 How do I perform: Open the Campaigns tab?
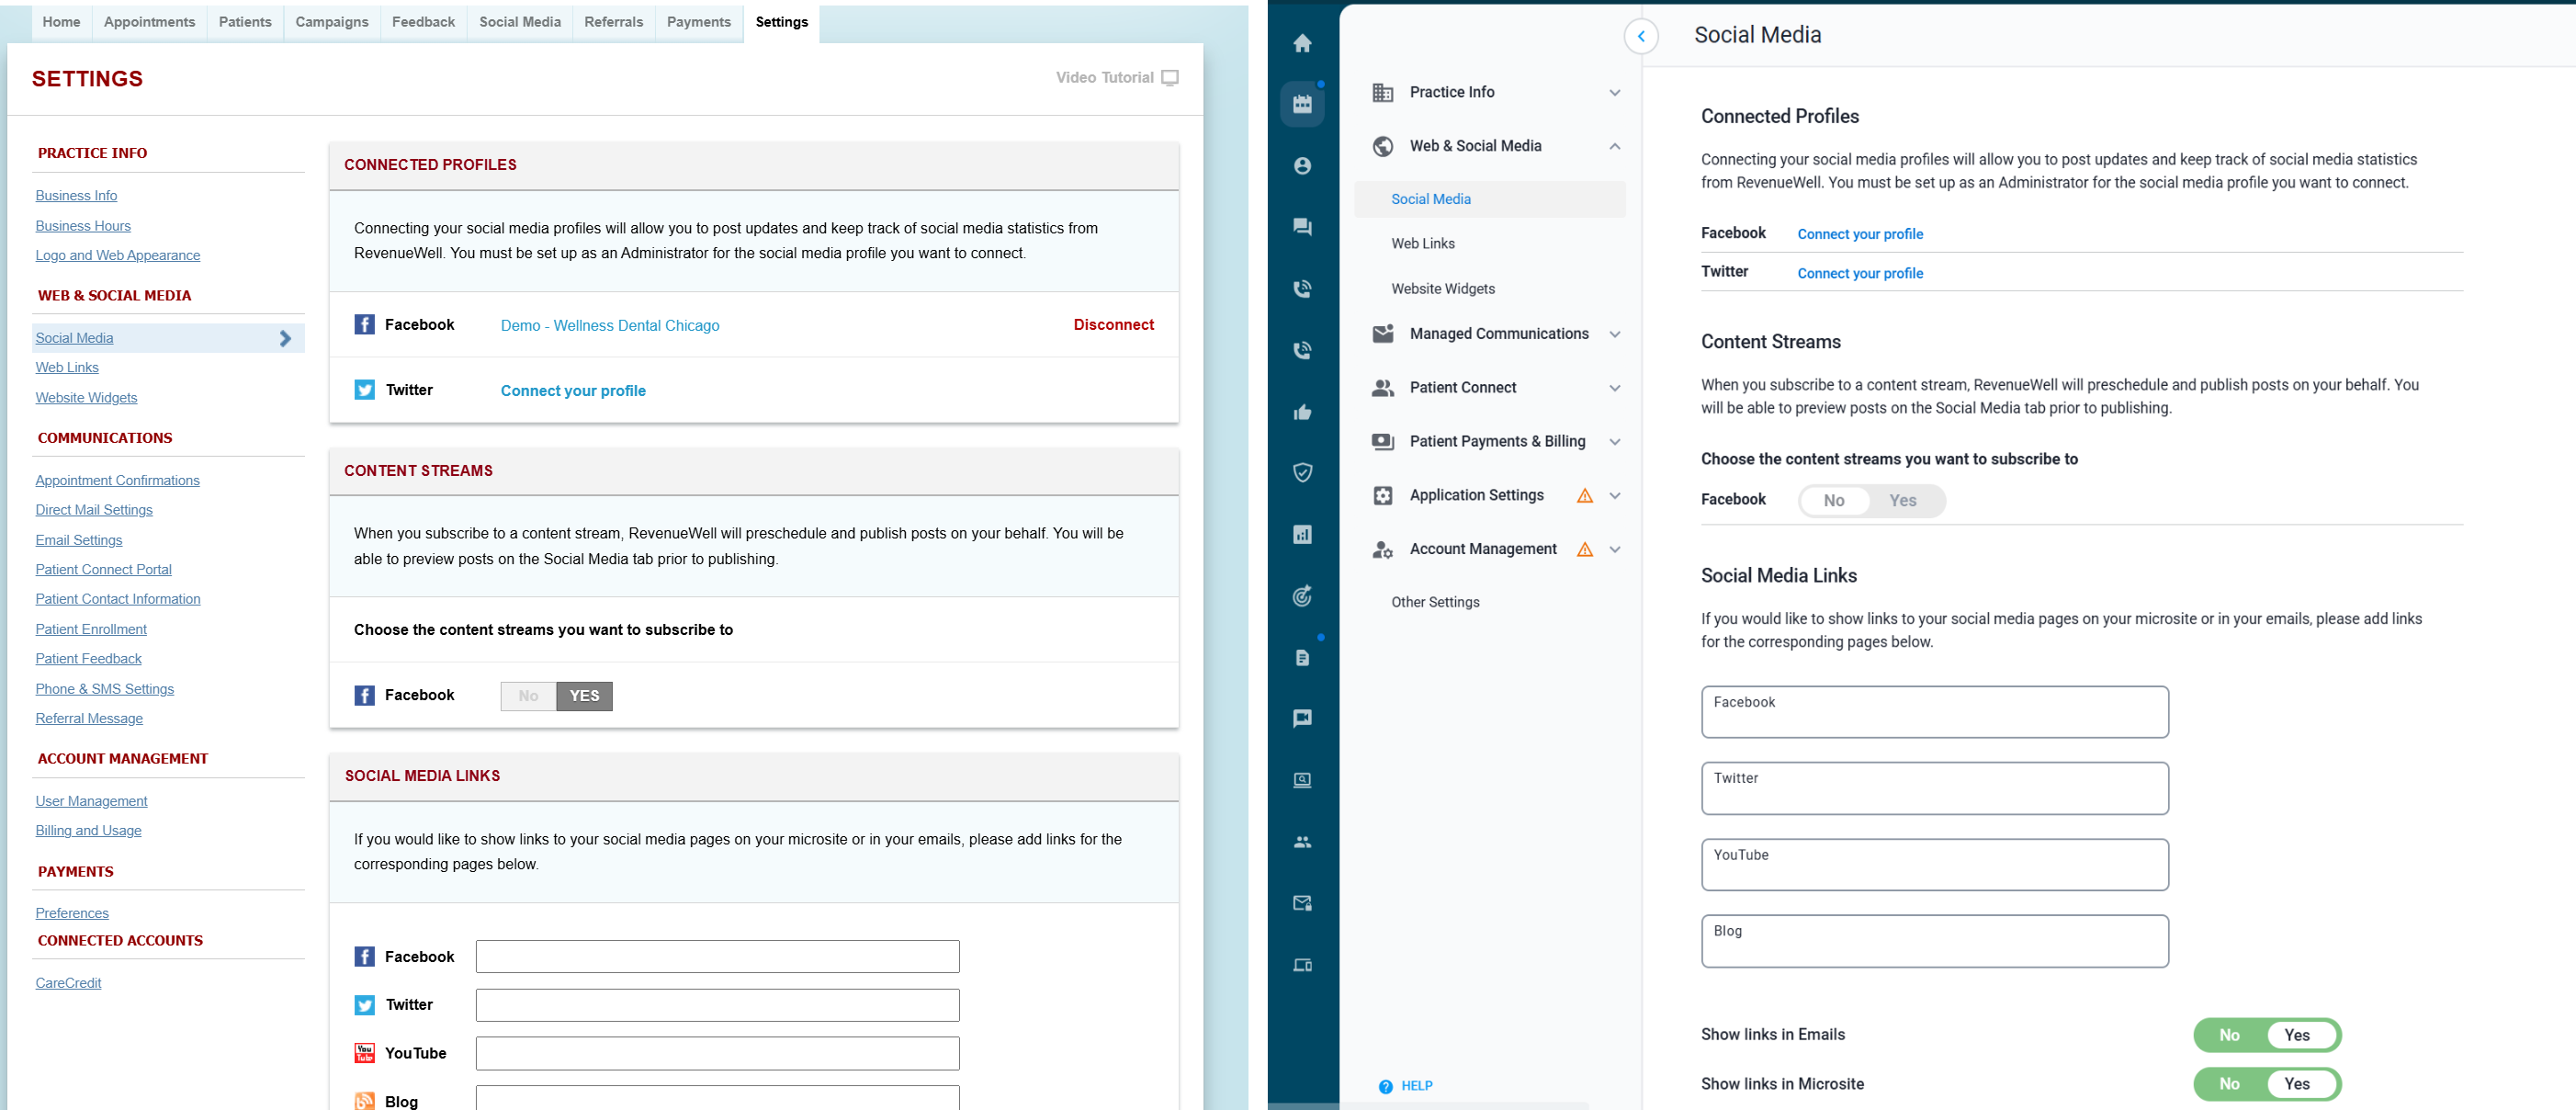click(331, 22)
